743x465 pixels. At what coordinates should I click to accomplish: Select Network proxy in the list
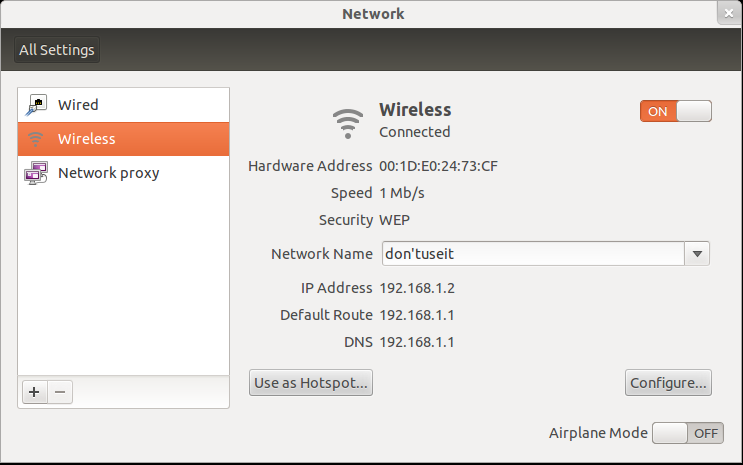108,173
